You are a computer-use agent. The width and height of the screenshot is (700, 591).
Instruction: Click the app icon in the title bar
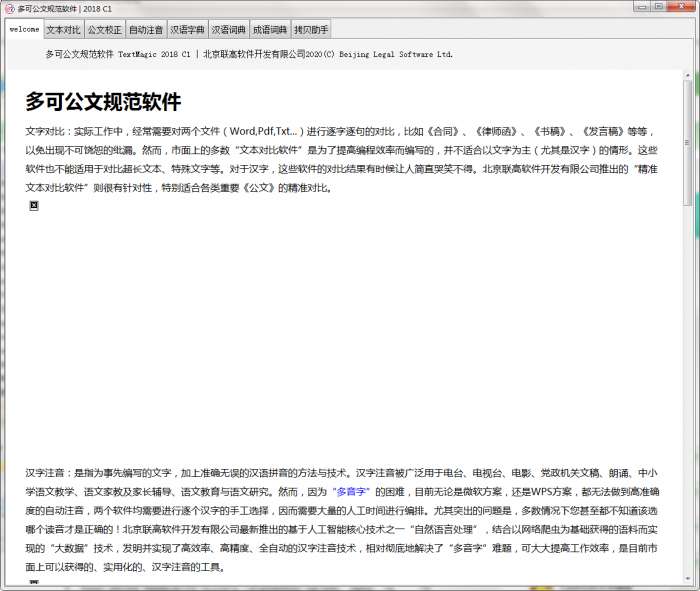[9, 8]
